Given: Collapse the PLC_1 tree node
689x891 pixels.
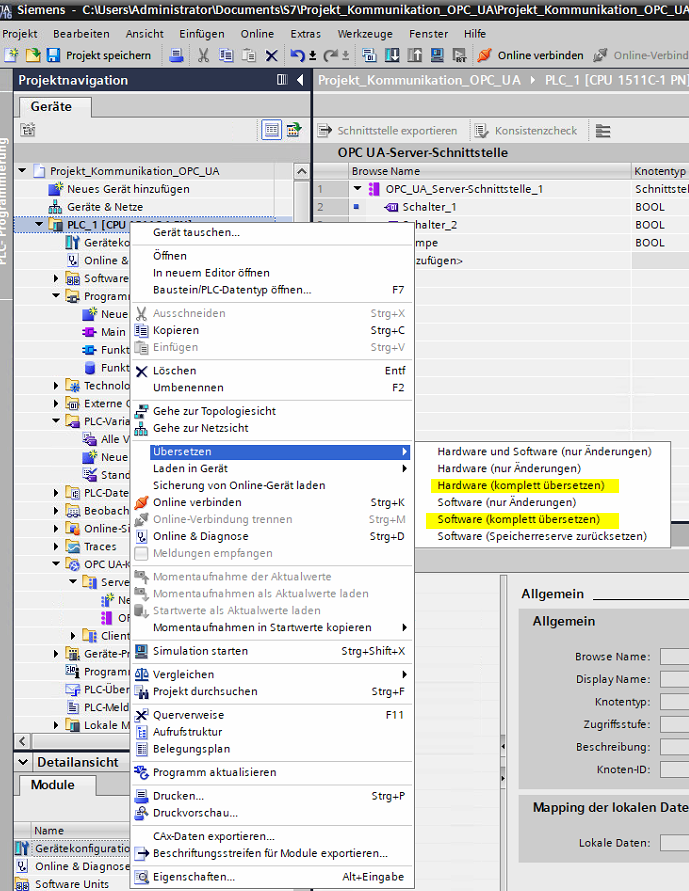Looking at the screenshot, I should click(39, 224).
